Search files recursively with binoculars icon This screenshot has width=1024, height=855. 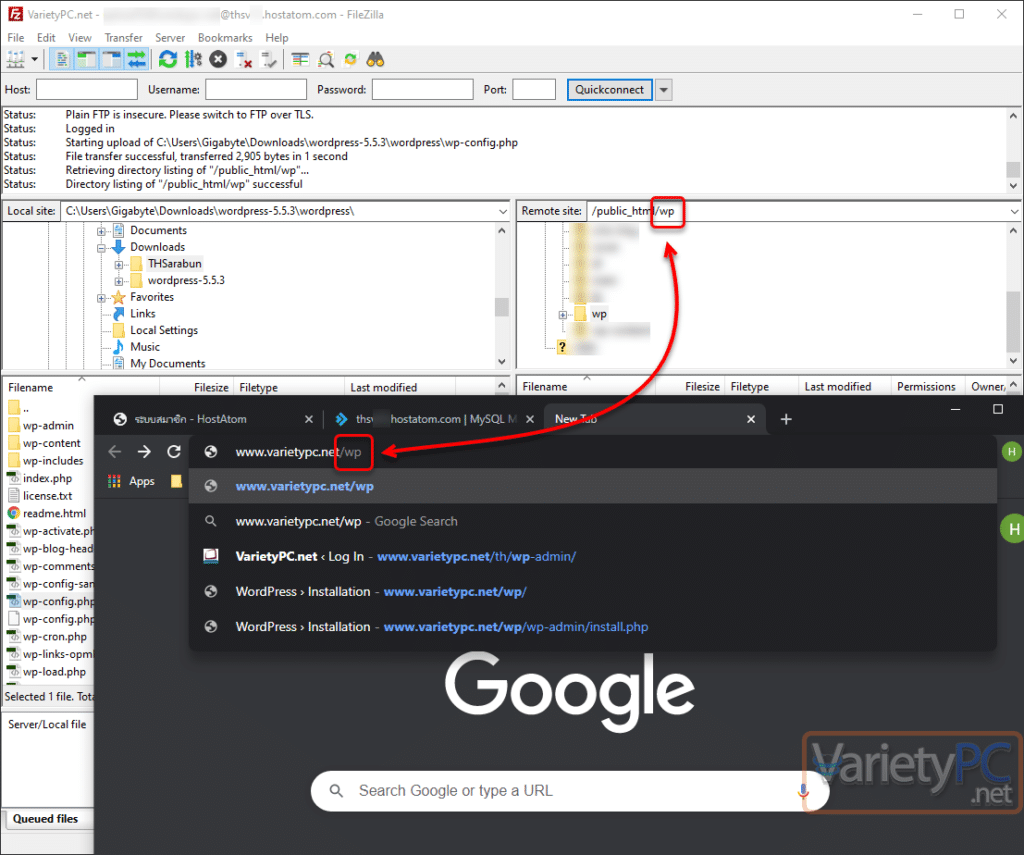376,60
